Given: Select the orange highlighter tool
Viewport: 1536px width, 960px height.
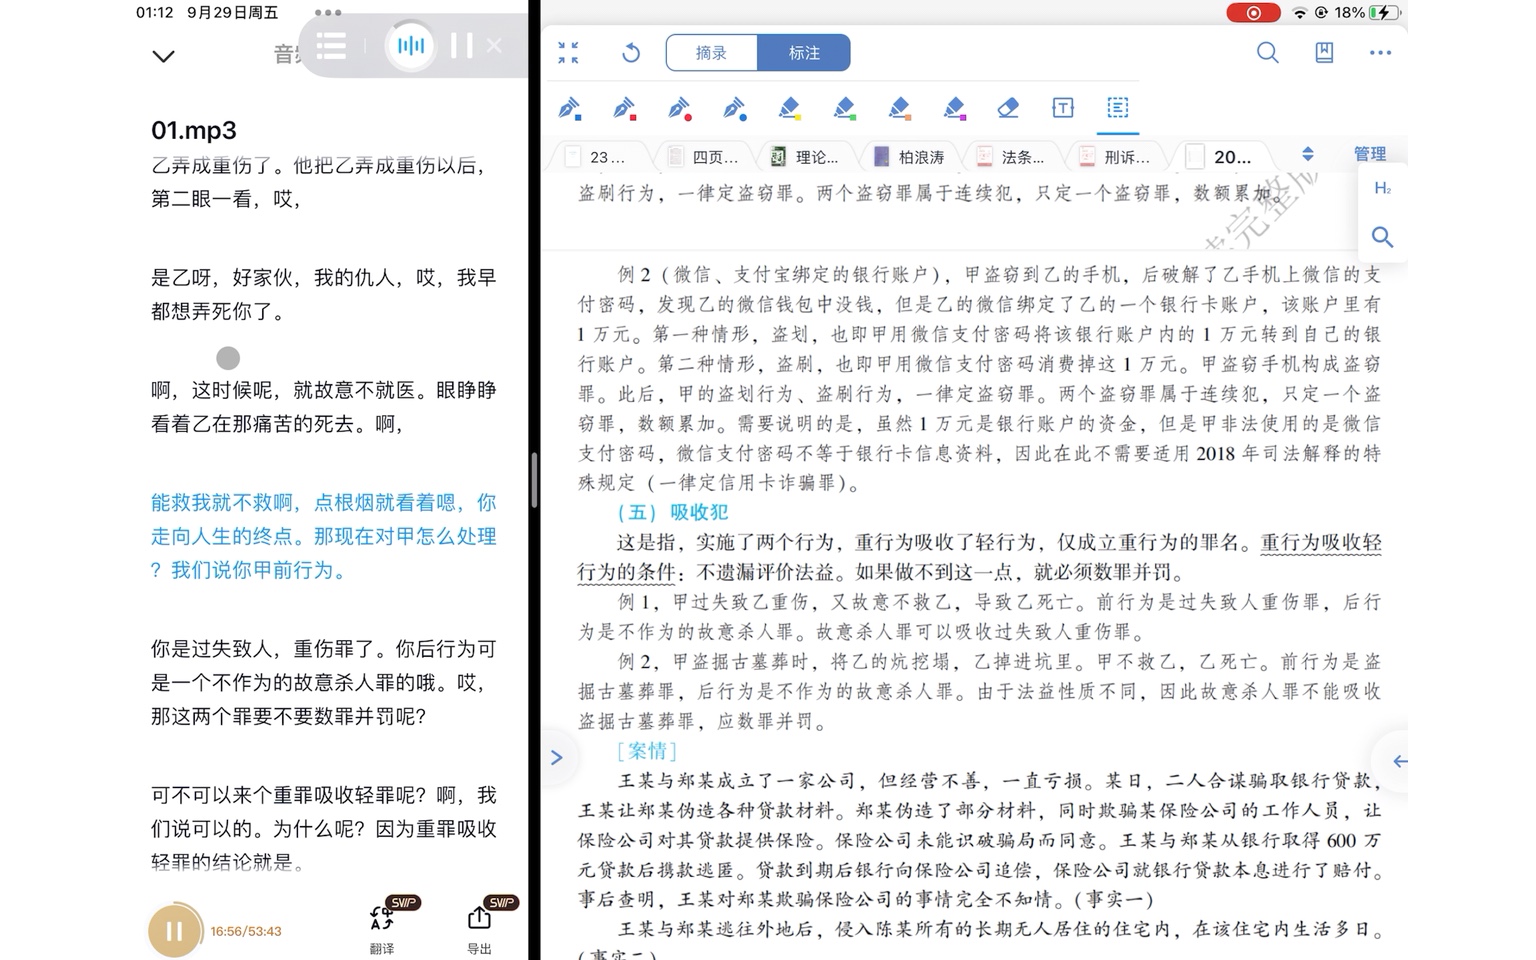Looking at the screenshot, I should click(x=900, y=108).
